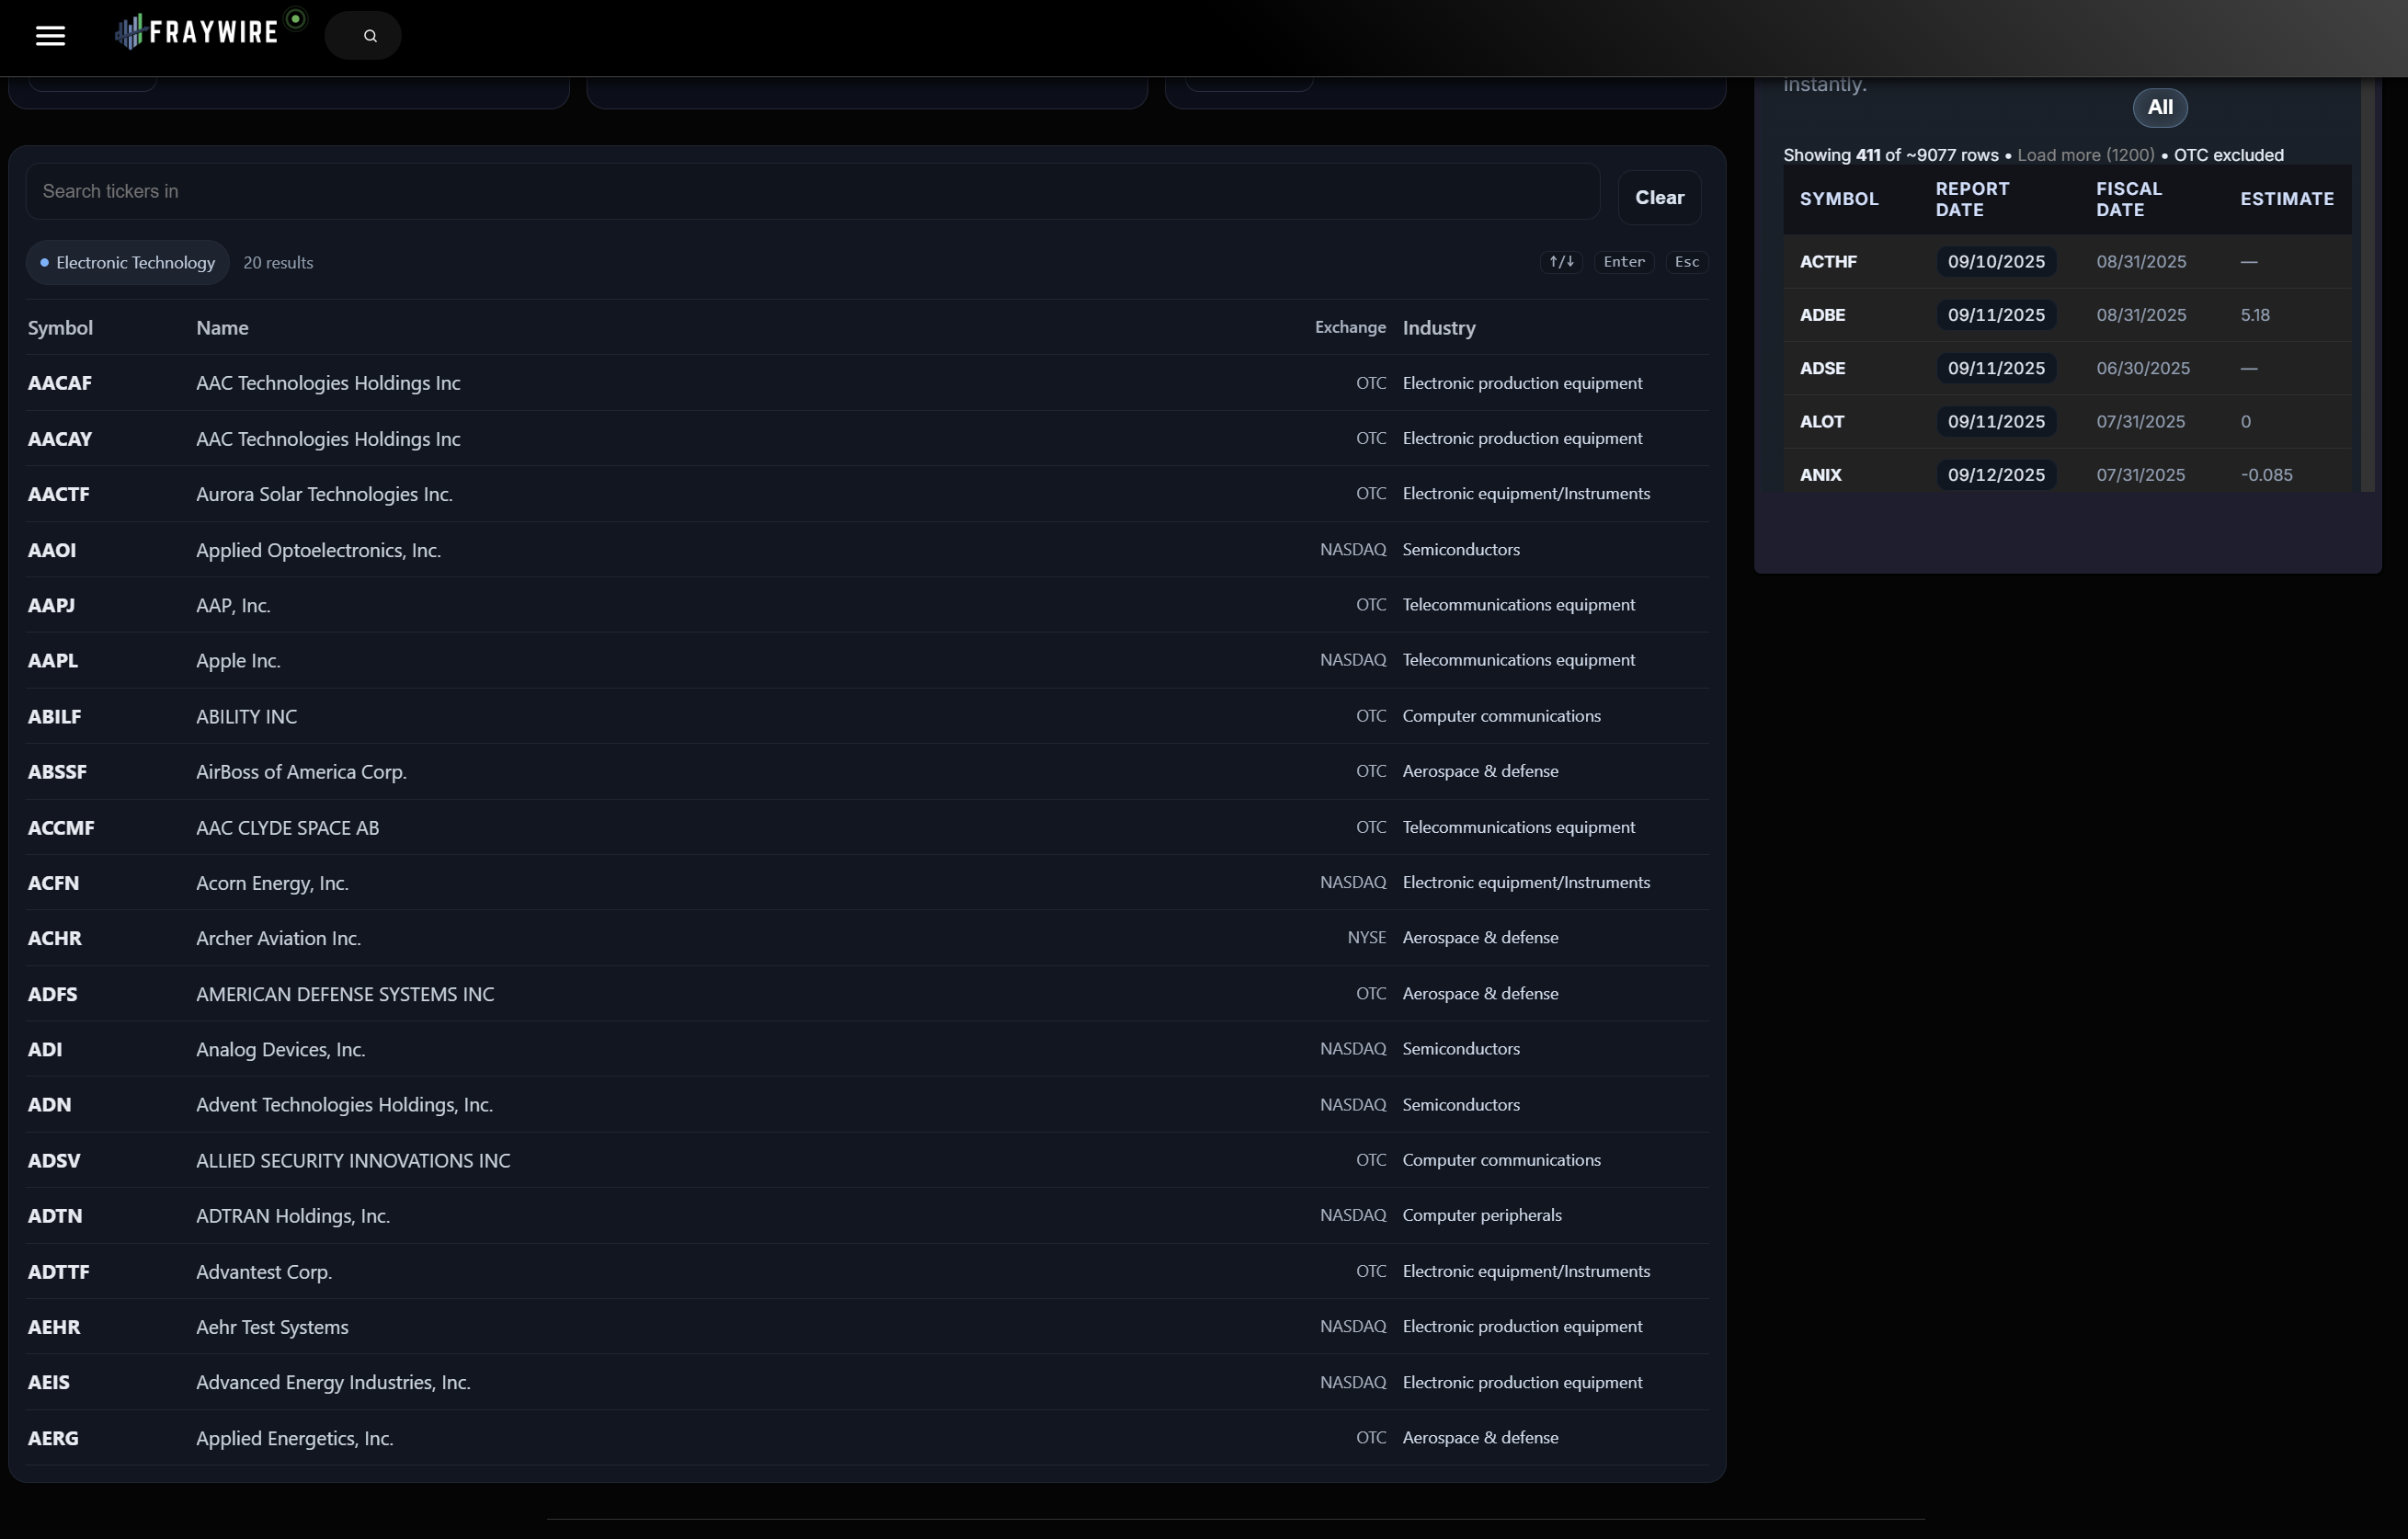2408x1539 pixels.
Task: Open the top bar search icon
Action: click(369, 36)
